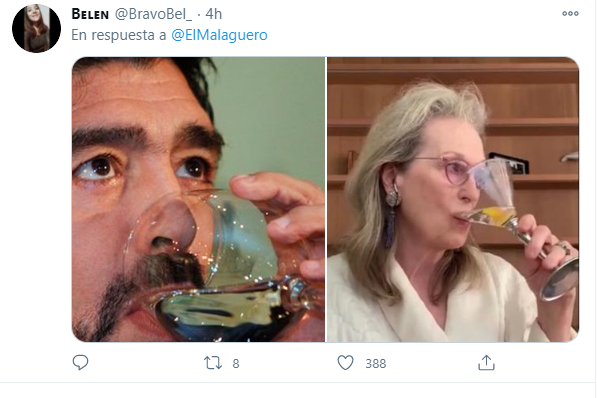The image size is (597, 398).
Task: Open the 4h timestamp permalink
Action: (214, 14)
